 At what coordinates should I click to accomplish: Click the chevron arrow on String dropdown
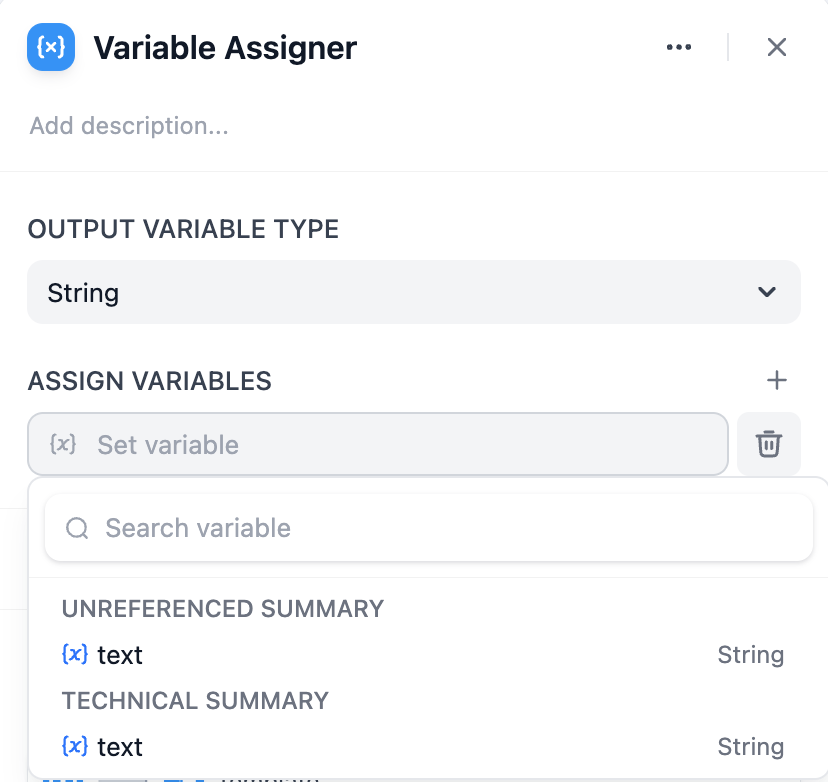click(x=767, y=293)
